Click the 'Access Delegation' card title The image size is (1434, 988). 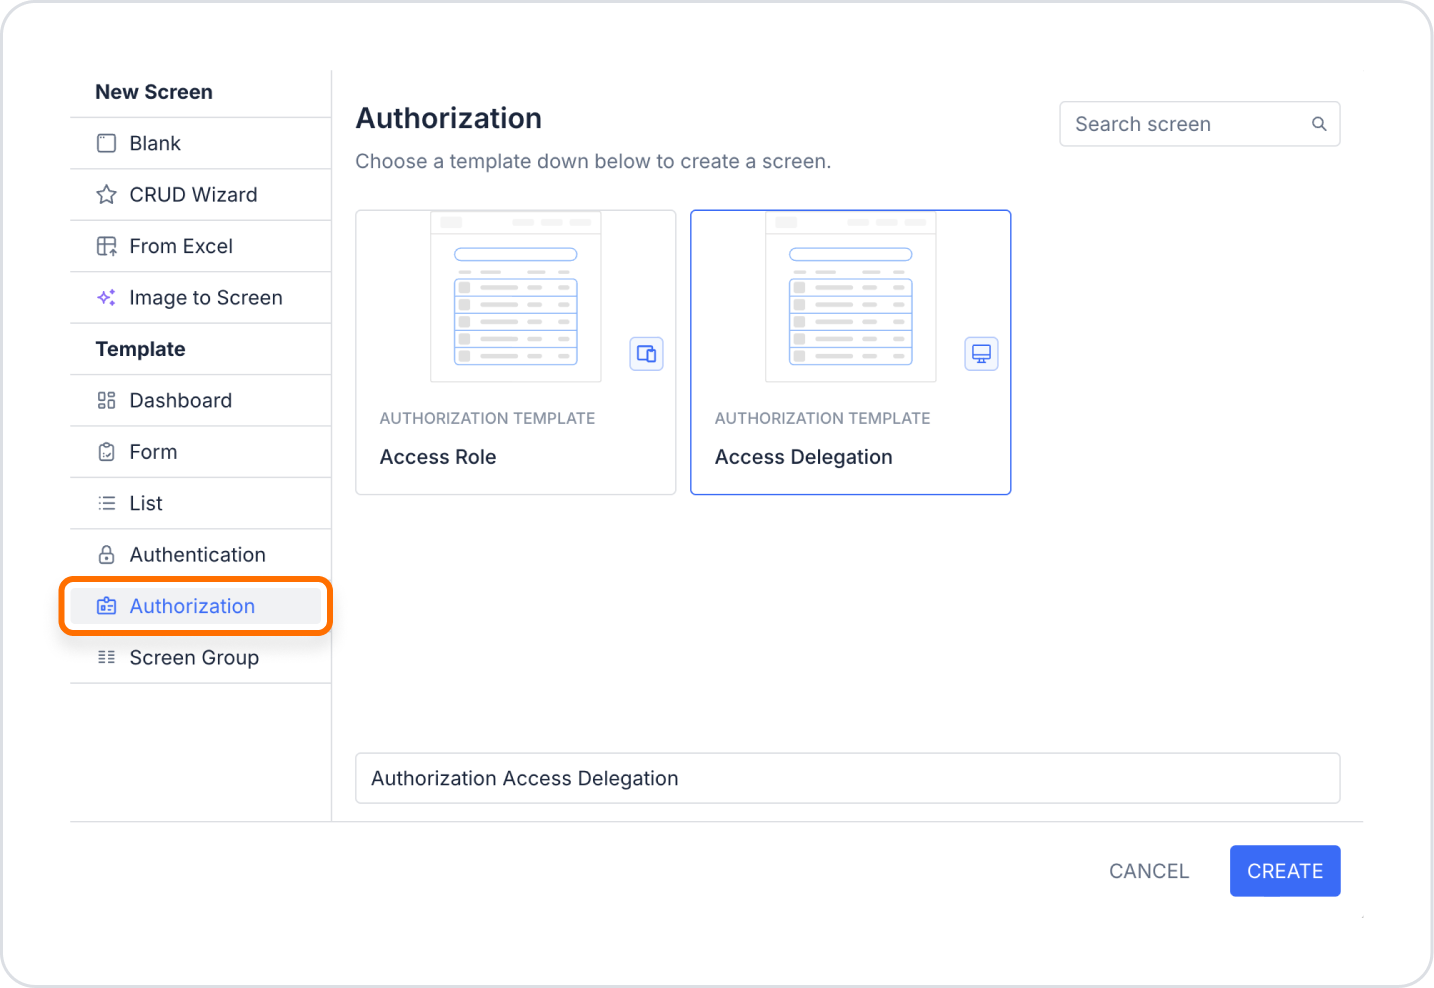(804, 457)
